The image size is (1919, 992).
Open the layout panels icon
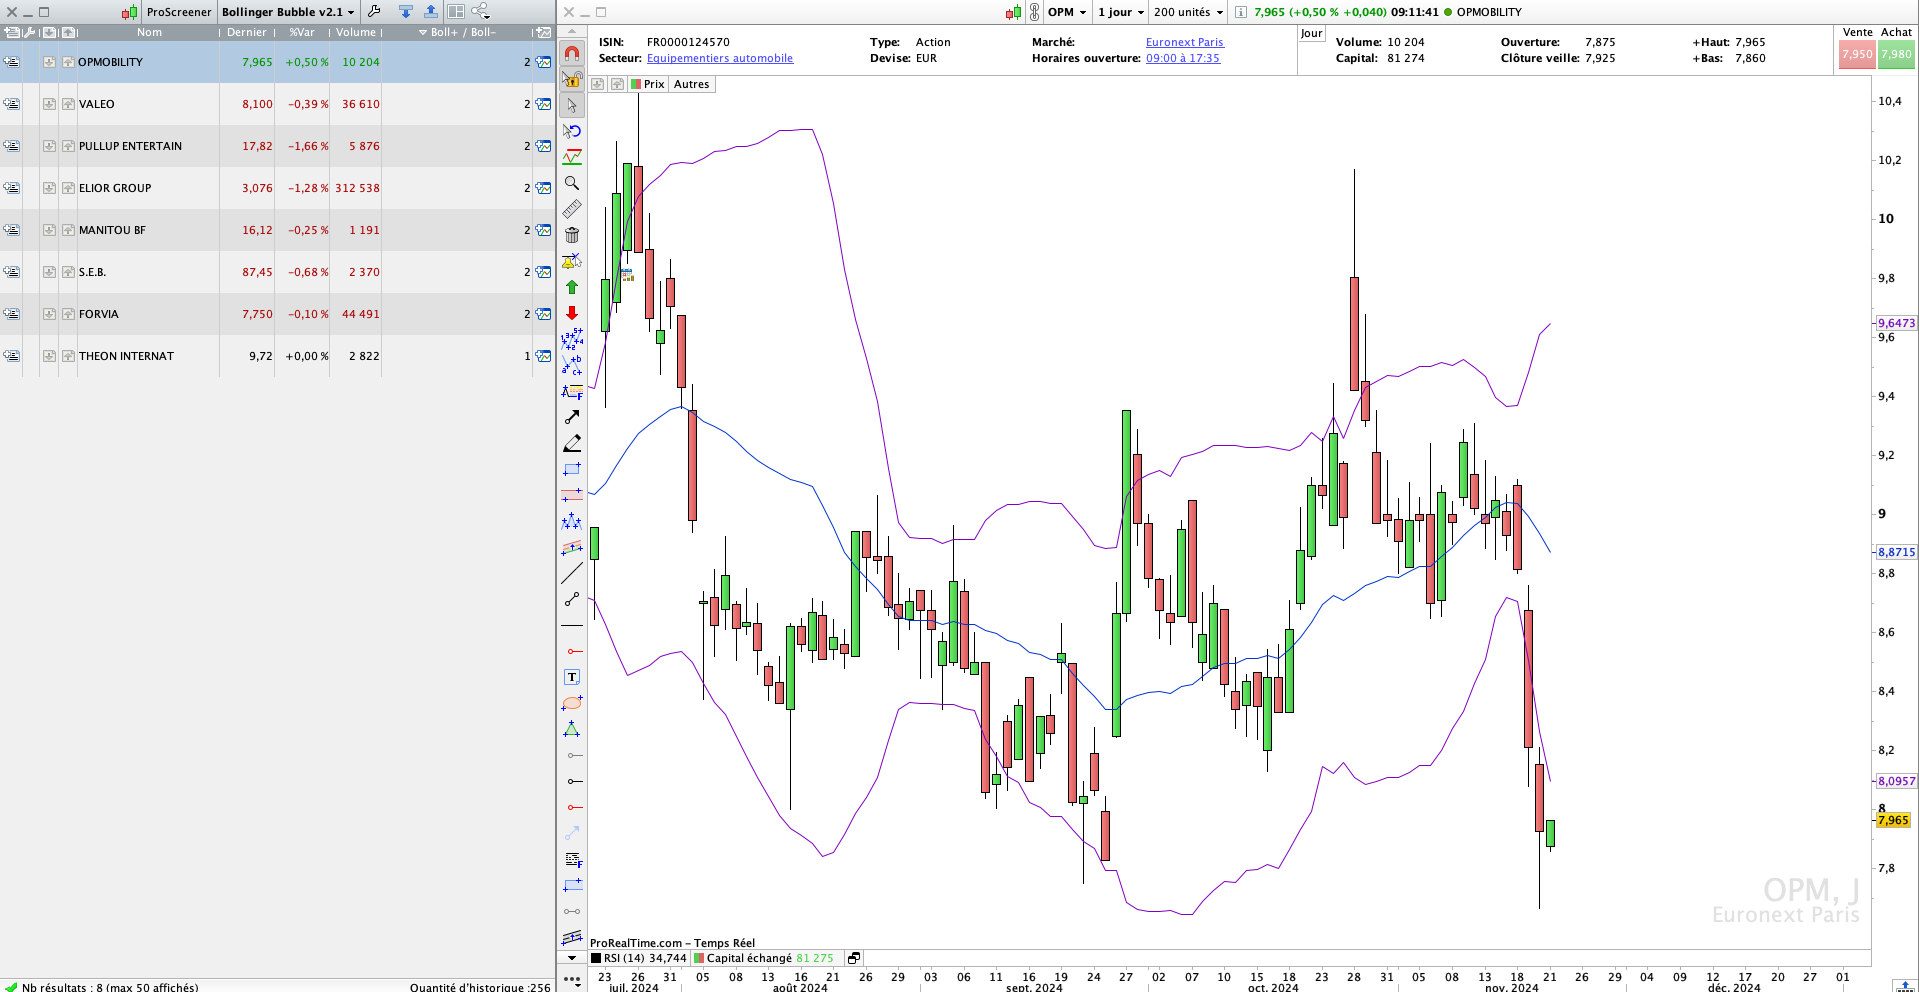[x=456, y=12]
